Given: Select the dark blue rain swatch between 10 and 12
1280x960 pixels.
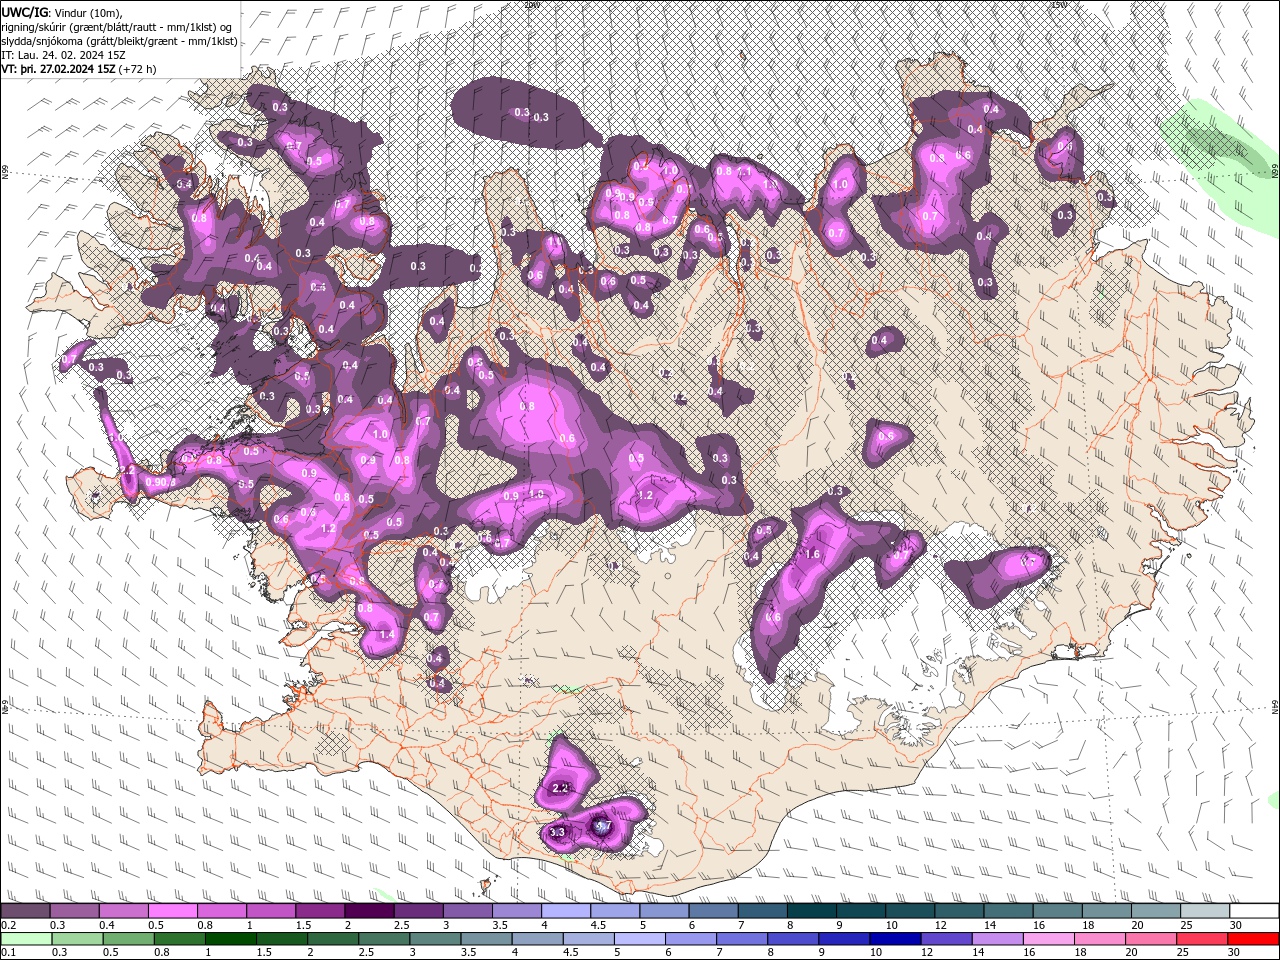Looking at the screenshot, I should tap(895, 939).
